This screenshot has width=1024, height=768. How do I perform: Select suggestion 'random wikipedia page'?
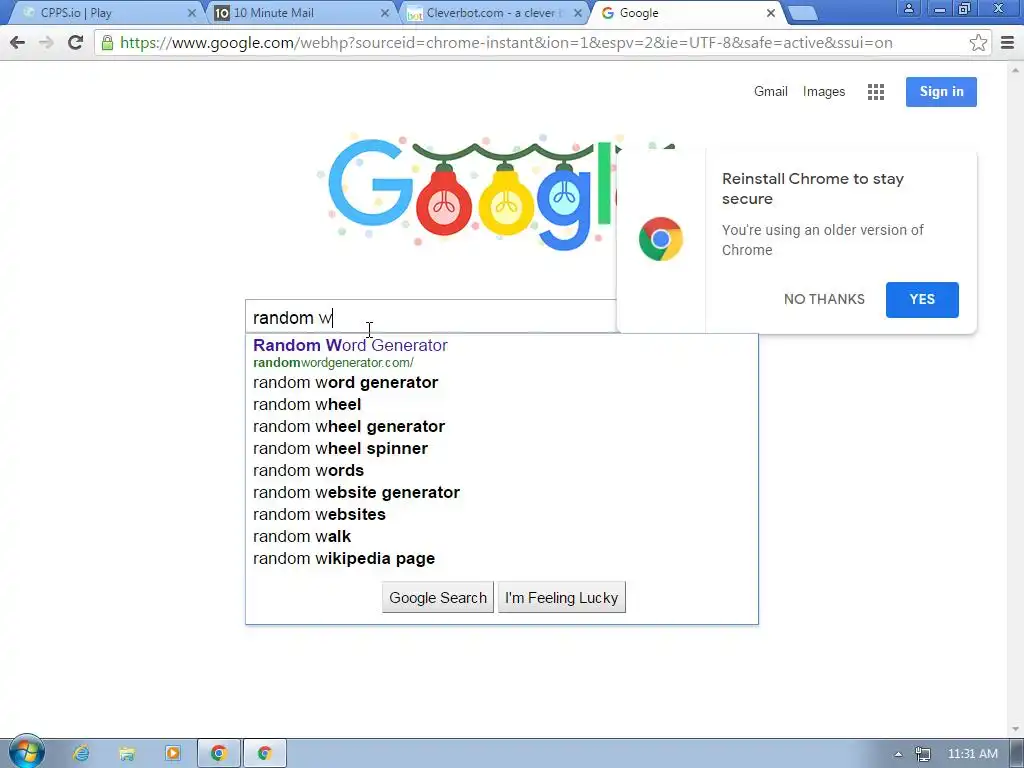(x=502, y=558)
